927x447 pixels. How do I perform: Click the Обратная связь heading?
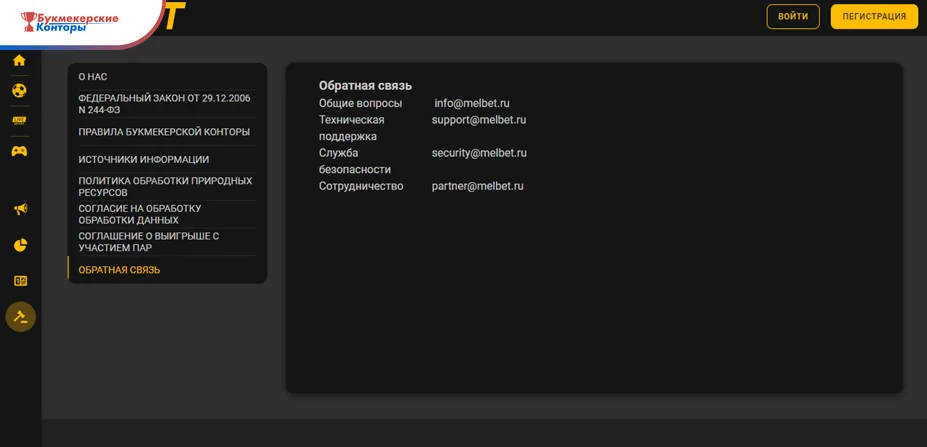[x=365, y=86]
